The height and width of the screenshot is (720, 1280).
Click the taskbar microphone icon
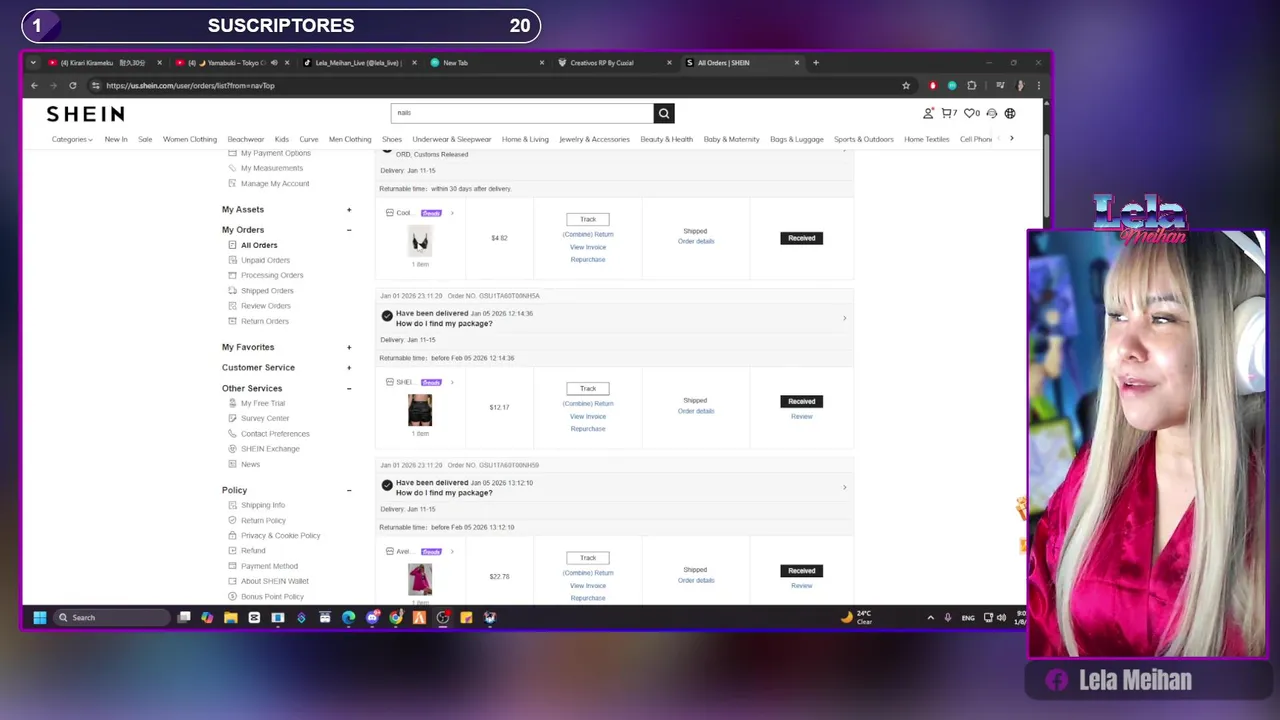tap(947, 617)
